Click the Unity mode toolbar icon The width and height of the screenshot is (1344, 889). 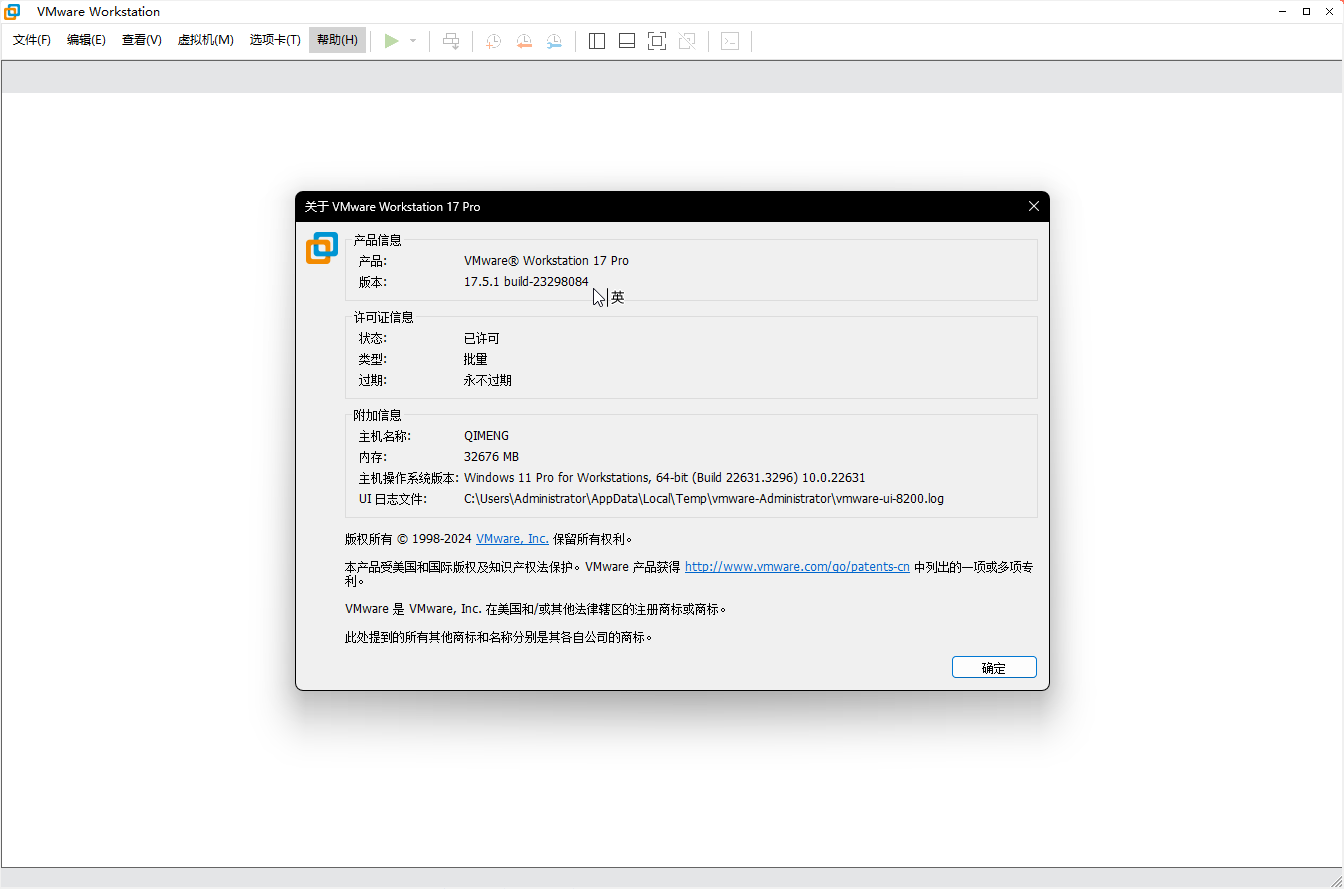[687, 41]
